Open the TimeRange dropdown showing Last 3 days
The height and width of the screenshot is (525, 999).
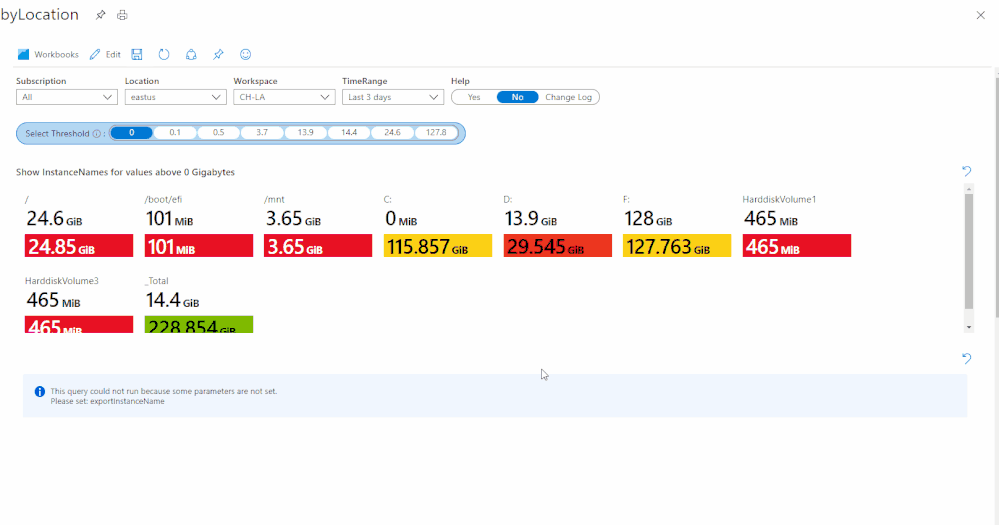click(x=392, y=97)
